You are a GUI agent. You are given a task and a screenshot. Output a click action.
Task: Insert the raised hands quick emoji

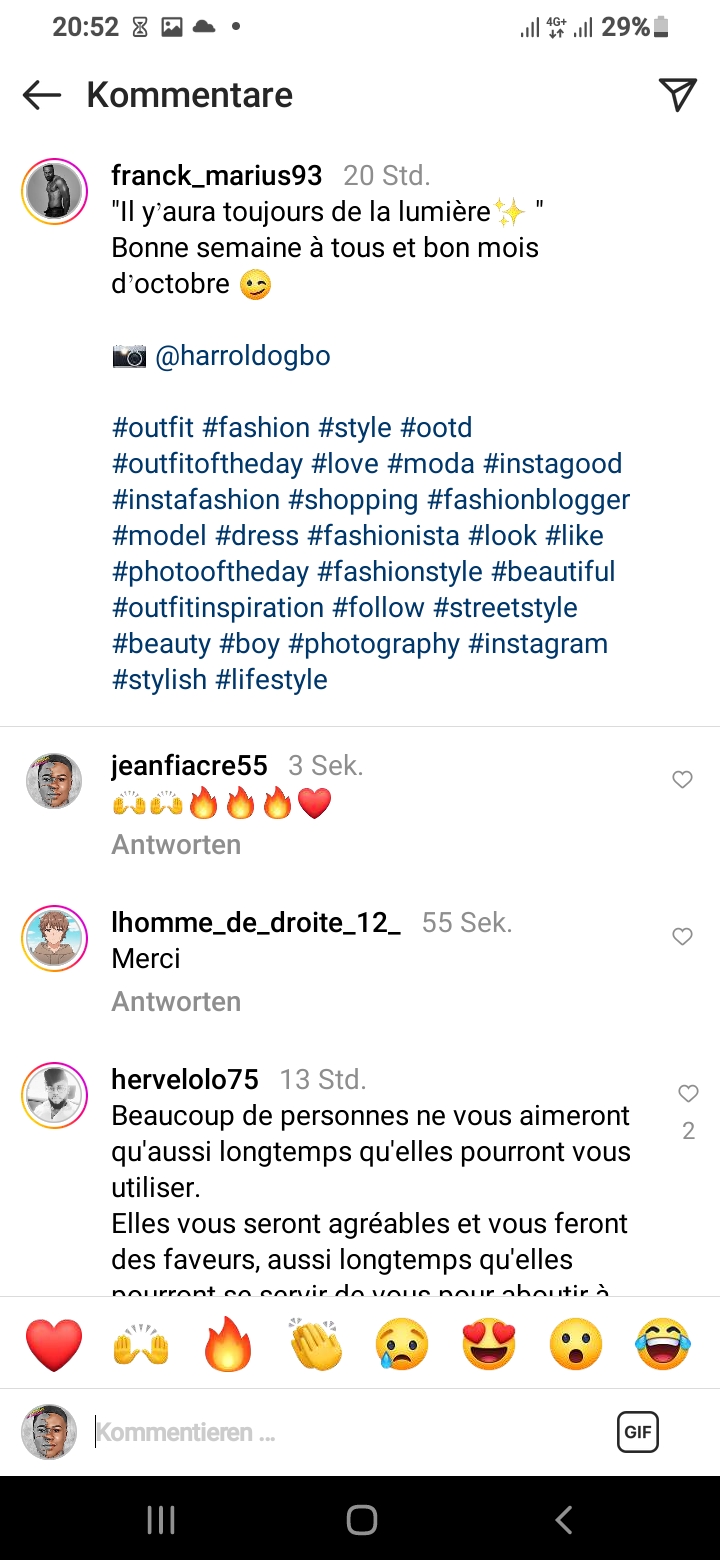pos(141,1345)
